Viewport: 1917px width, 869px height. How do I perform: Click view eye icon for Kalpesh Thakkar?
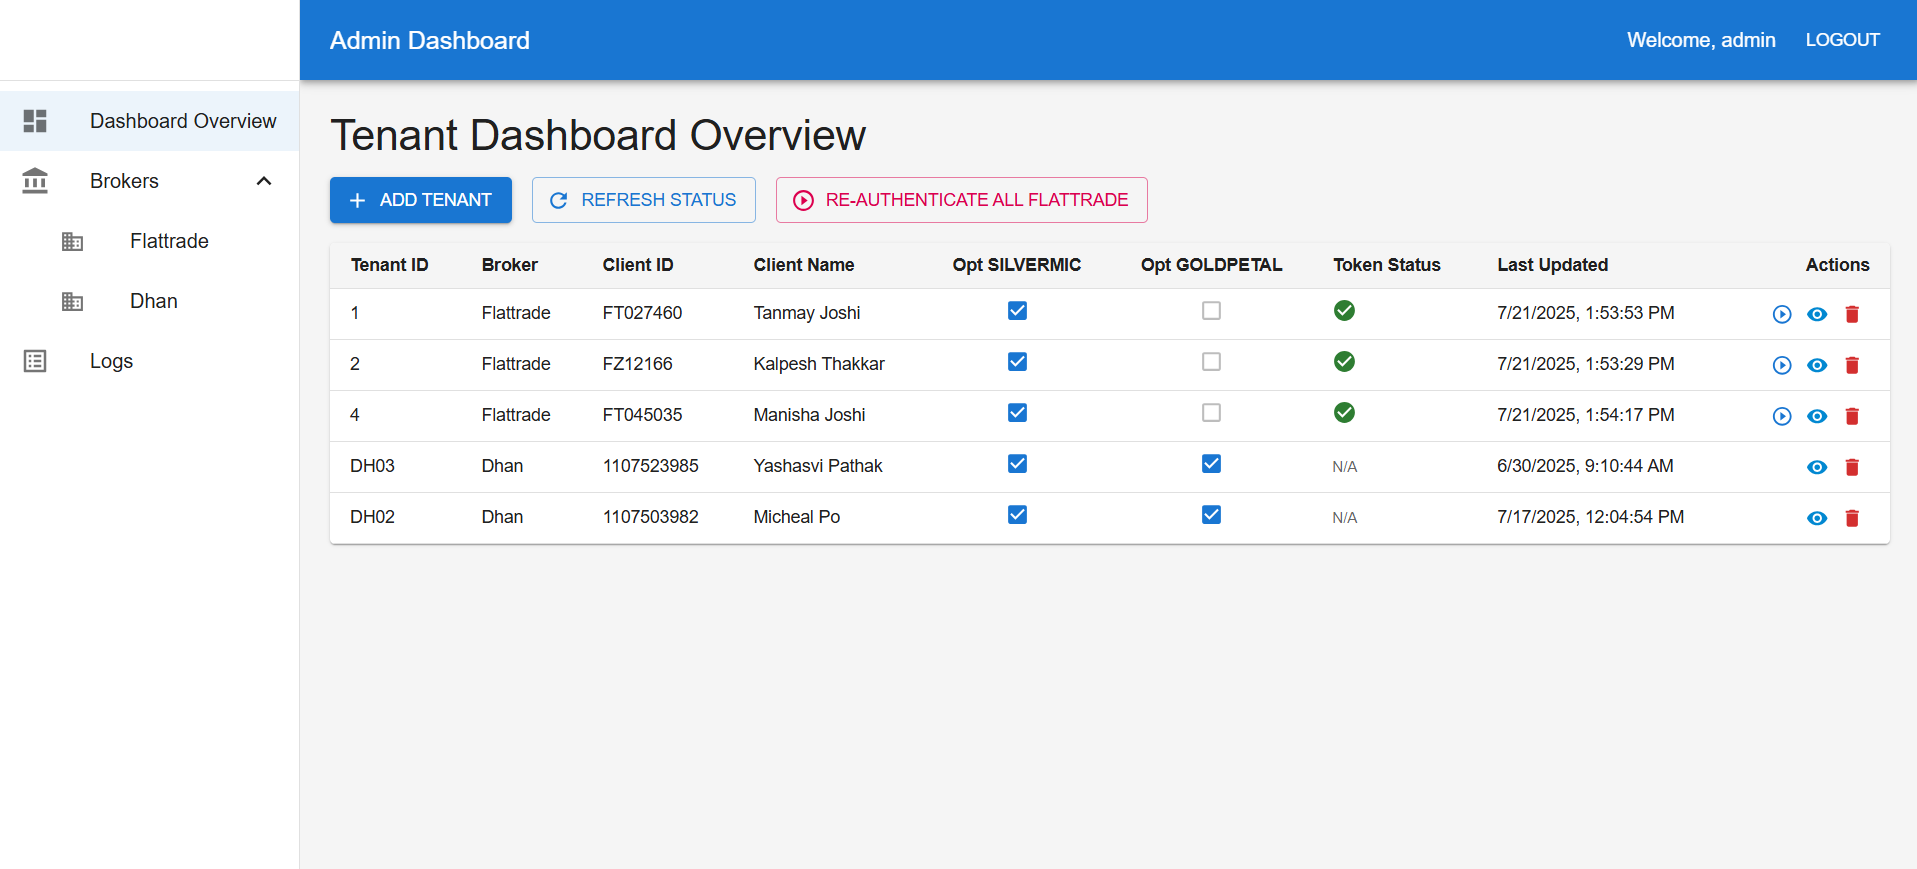point(1817,365)
